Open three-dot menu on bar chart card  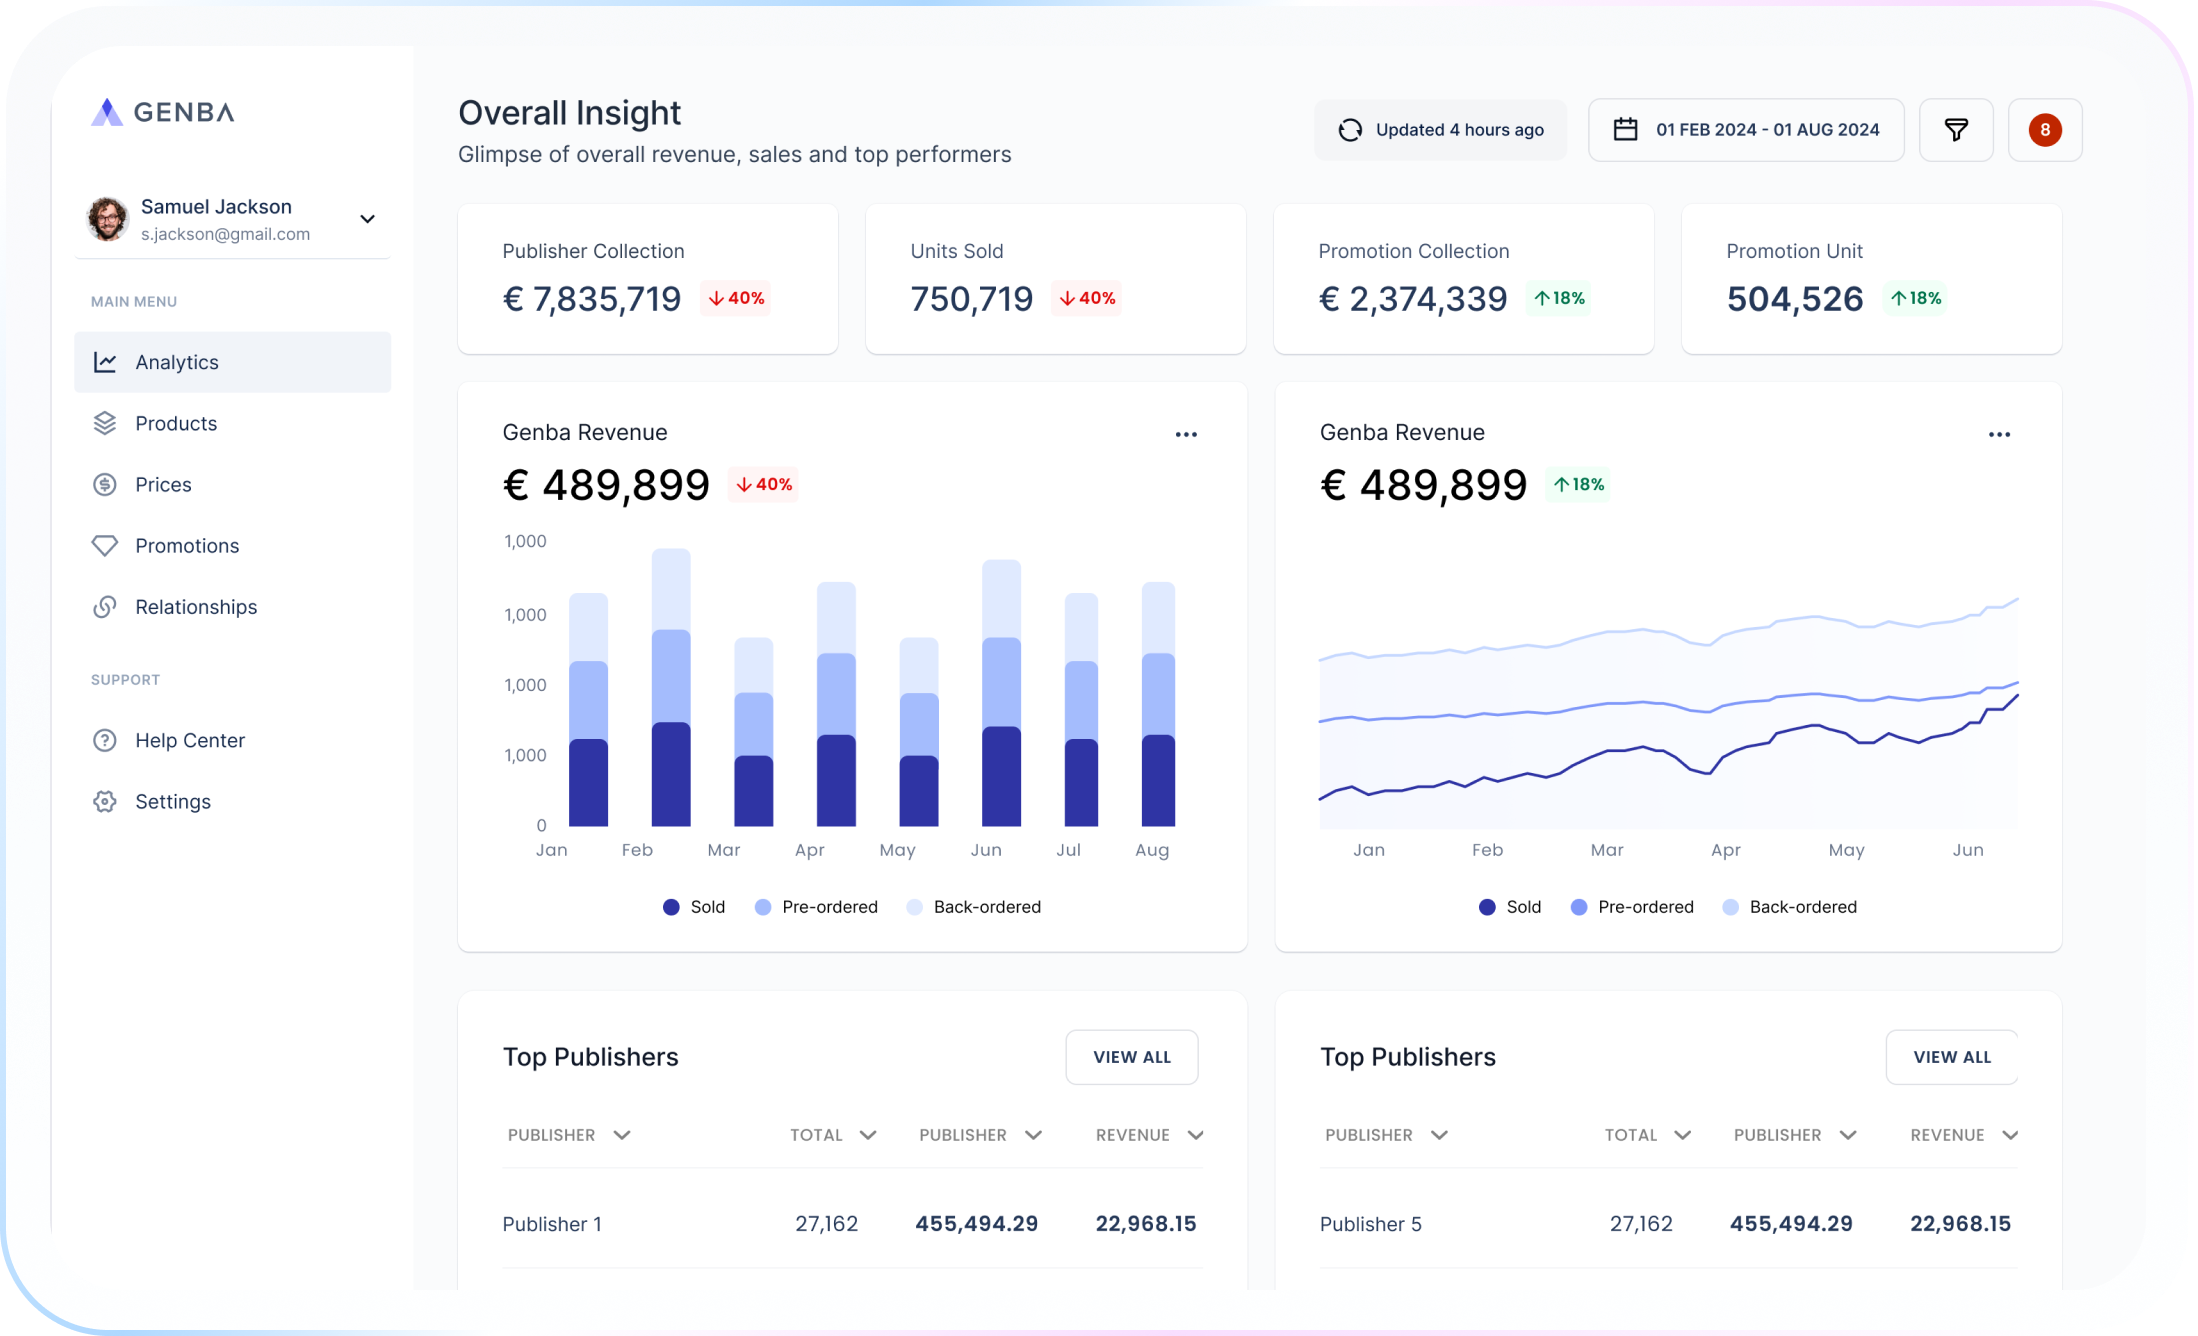tap(1186, 434)
